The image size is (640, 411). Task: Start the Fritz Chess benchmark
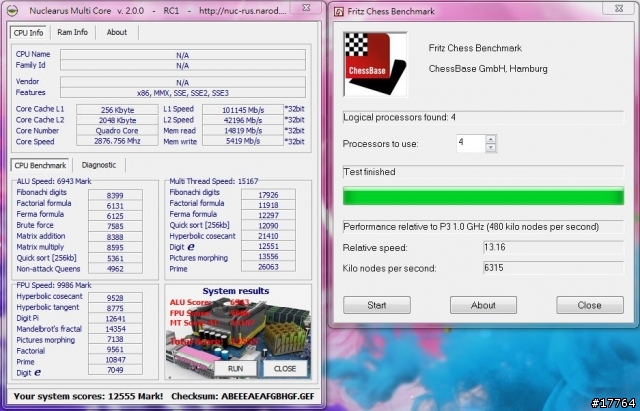click(377, 305)
